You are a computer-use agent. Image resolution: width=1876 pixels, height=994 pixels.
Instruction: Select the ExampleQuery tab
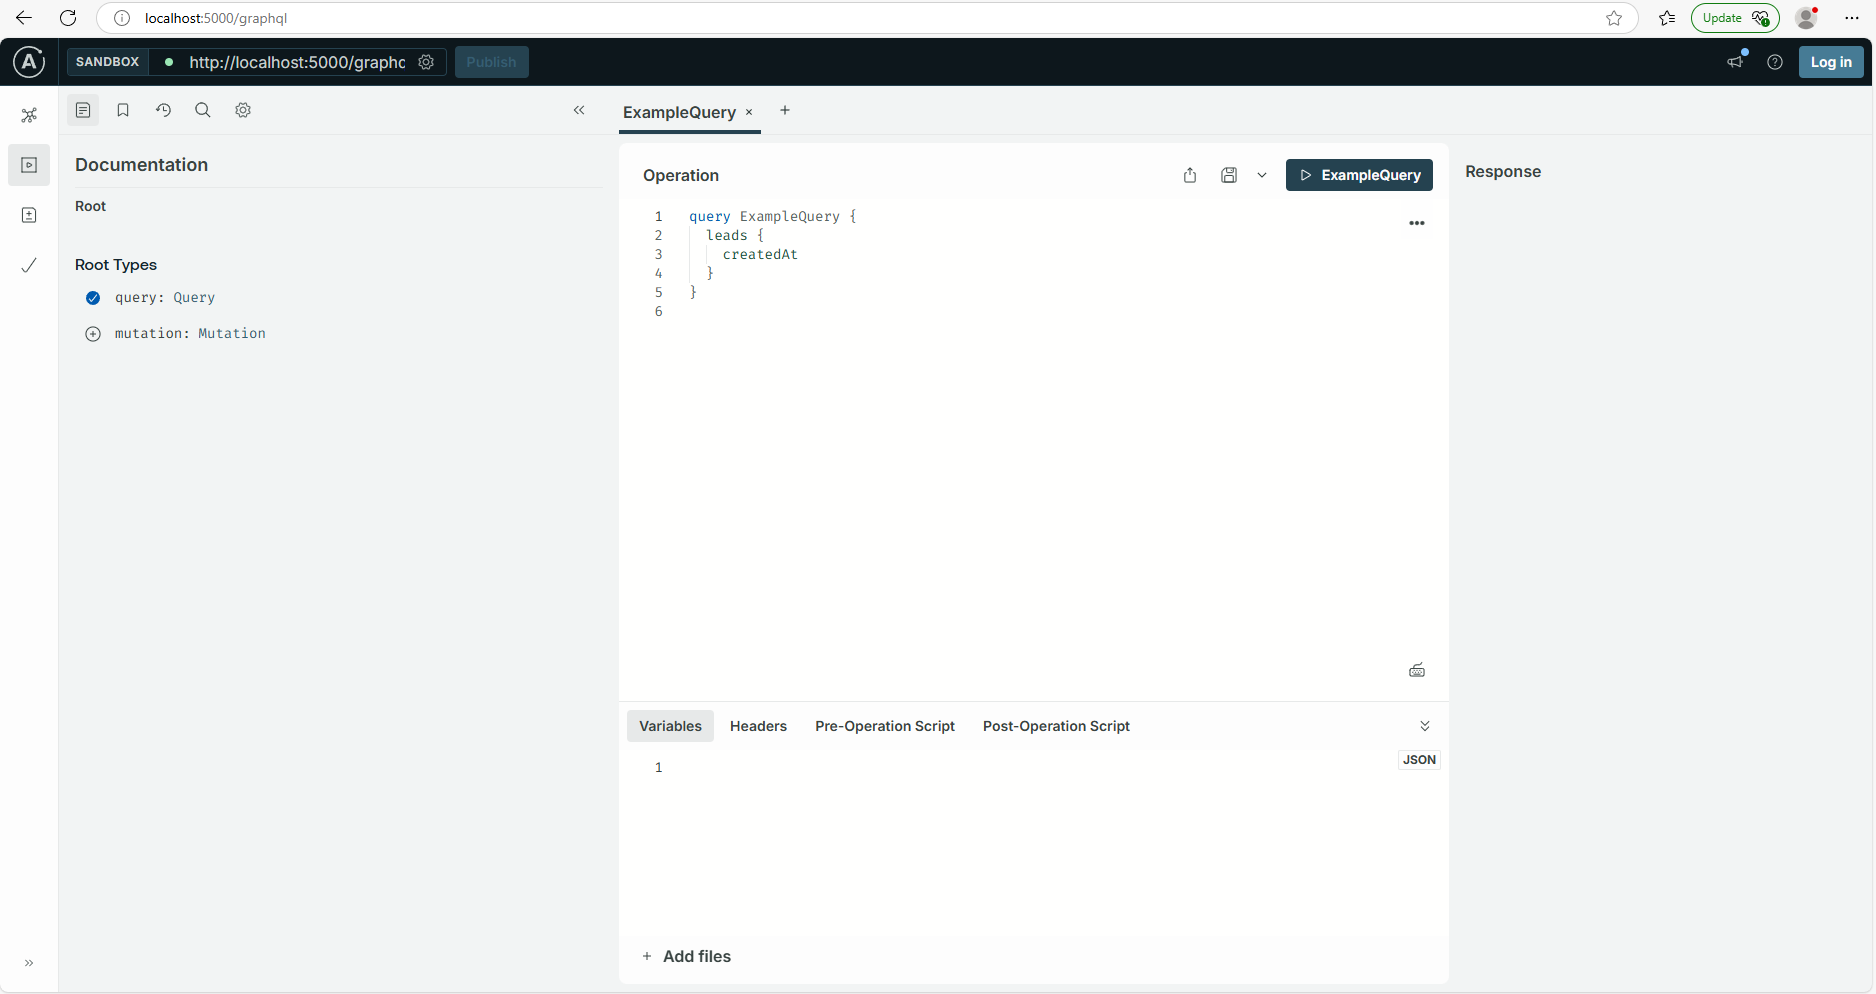[x=679, y=112]
